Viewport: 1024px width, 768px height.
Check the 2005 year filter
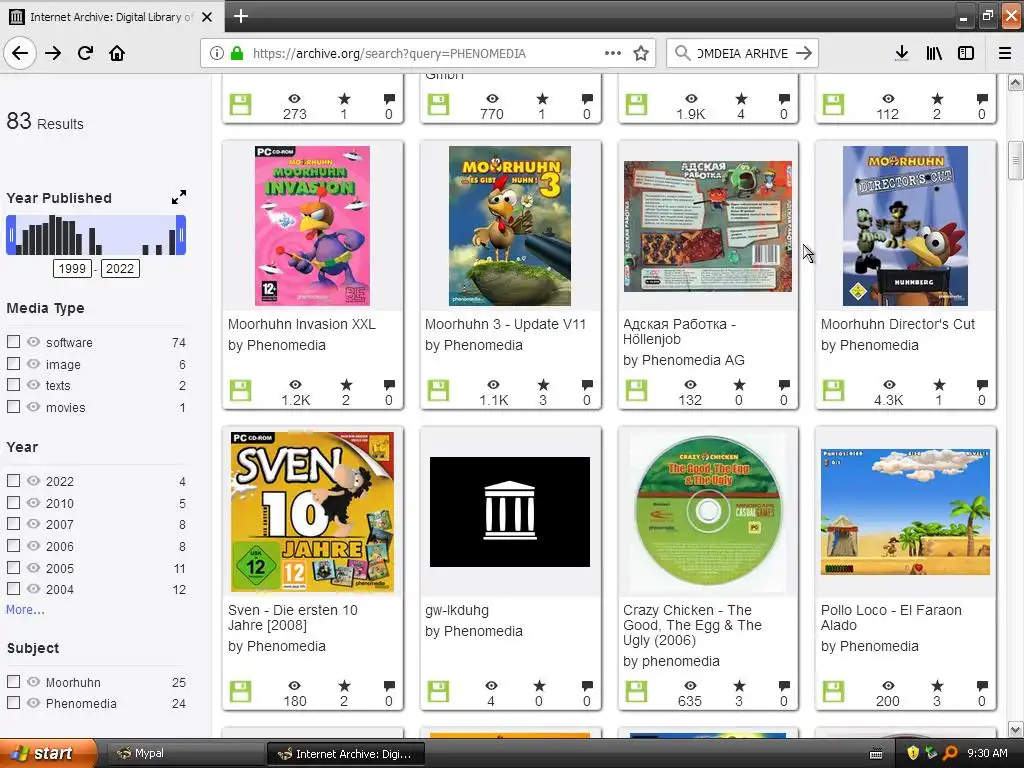(x=13, y=567)
